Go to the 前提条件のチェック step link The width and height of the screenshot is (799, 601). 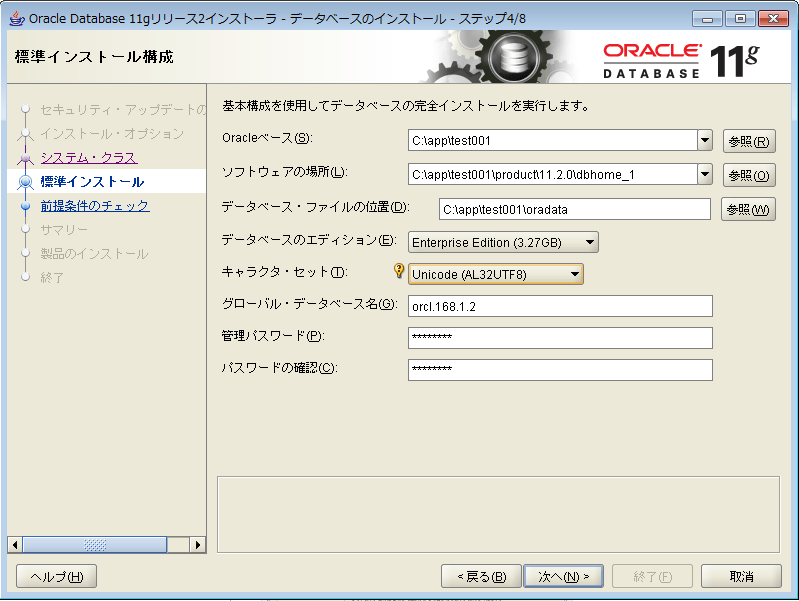tap(95, 205)
